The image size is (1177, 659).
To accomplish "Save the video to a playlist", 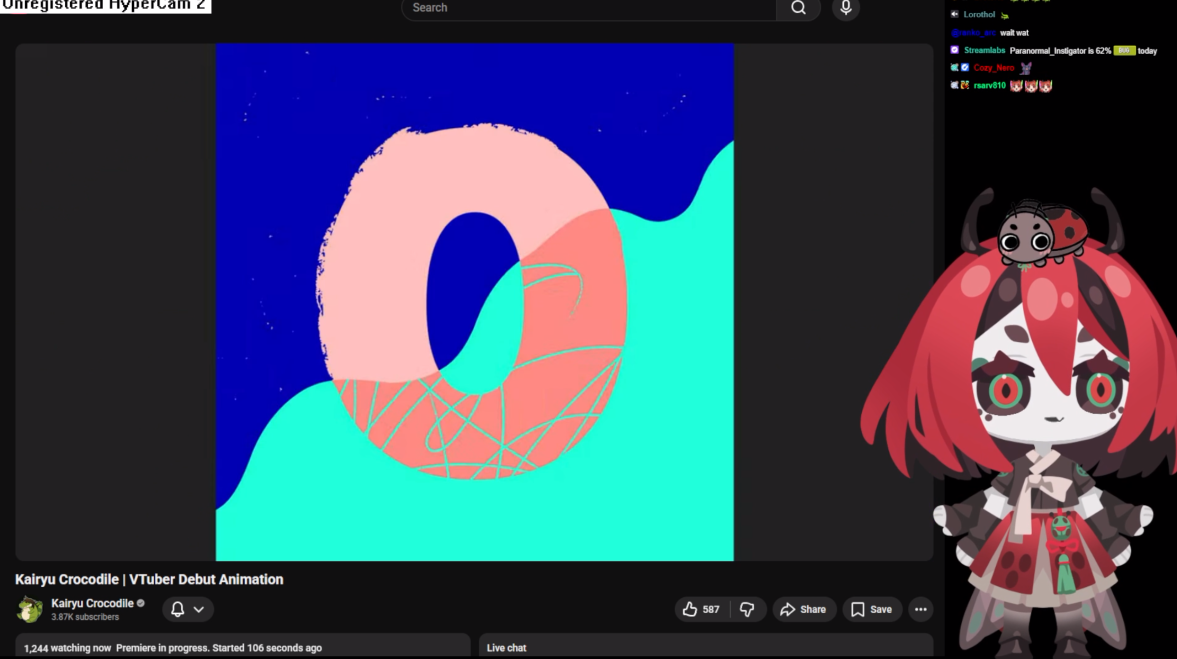I will 871,609.
